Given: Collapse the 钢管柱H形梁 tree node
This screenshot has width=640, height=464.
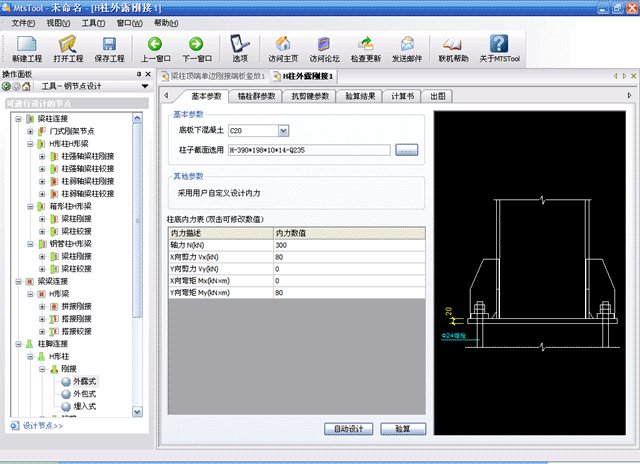Looking at the screenshot, I should pos(30,244).
